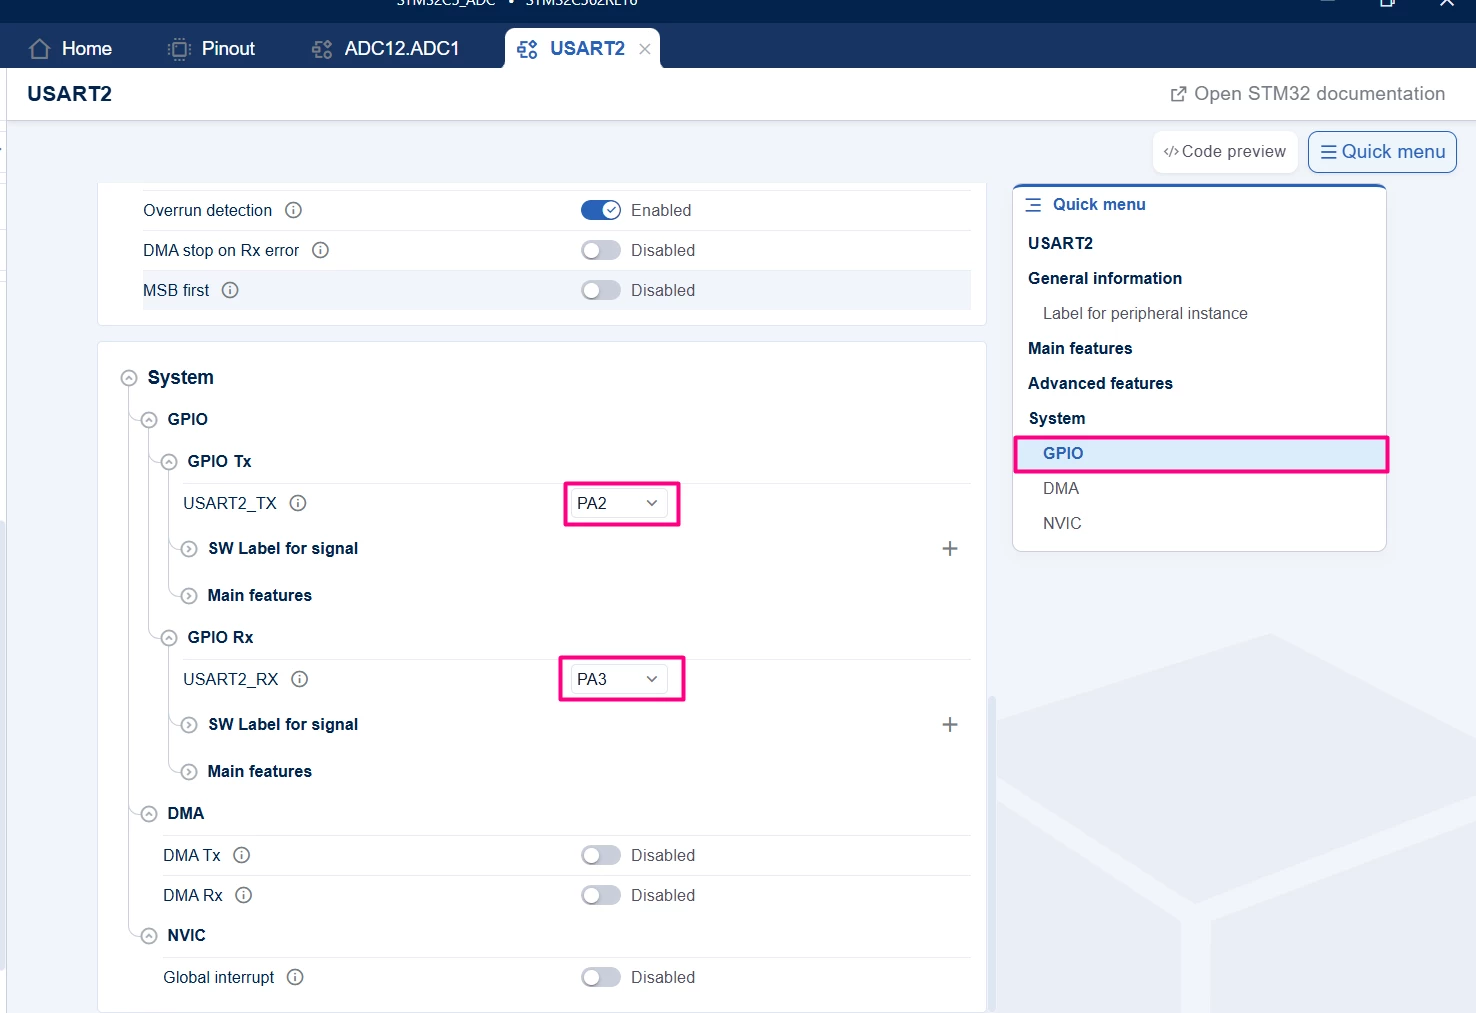This screenshot has height=1013, width=1476.
Task: Disable the Overrun detection switch
Action: 601,210
